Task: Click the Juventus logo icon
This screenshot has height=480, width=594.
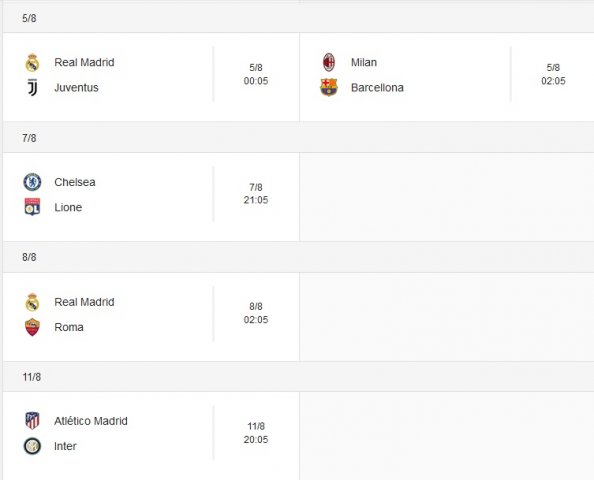Action: pyautogui.click(x=33, y=88)
